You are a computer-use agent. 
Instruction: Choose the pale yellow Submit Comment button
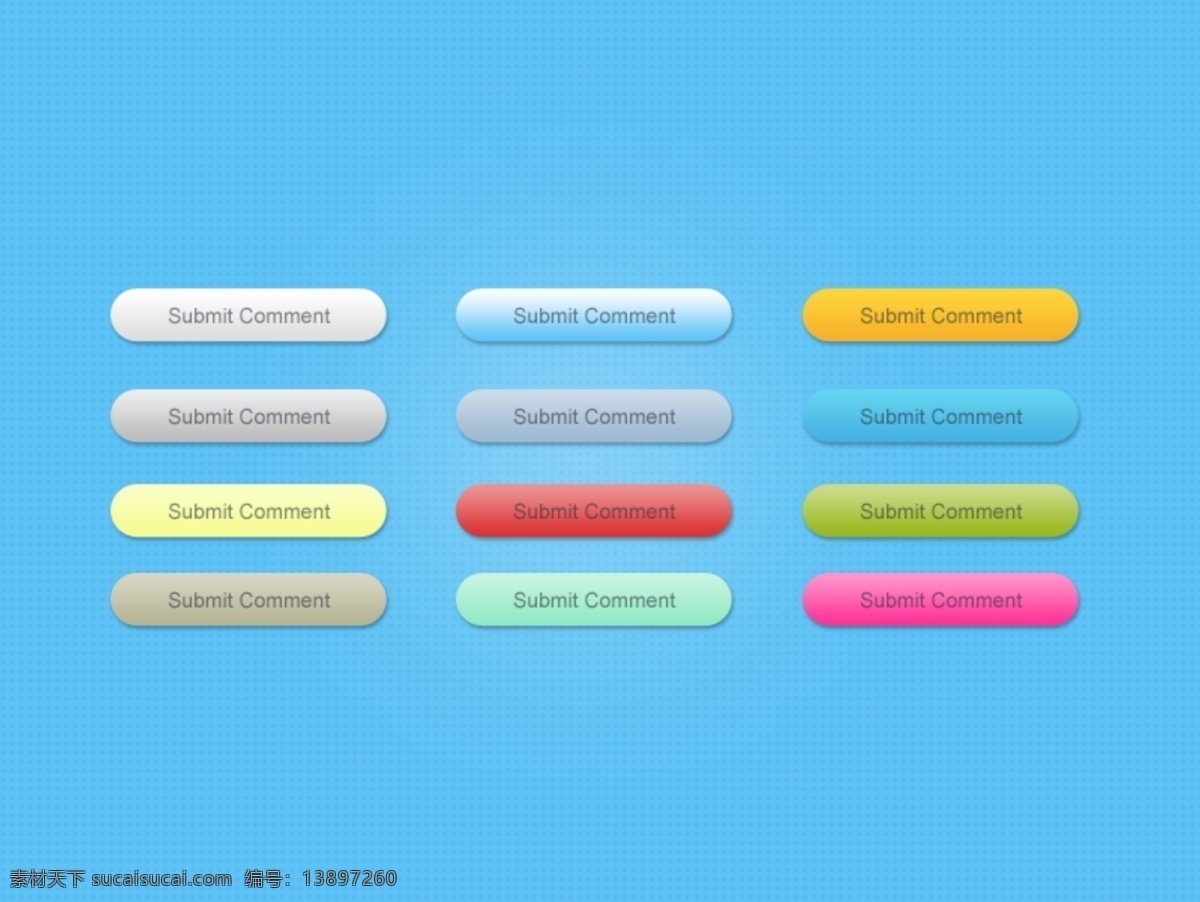tap(248, 511)
